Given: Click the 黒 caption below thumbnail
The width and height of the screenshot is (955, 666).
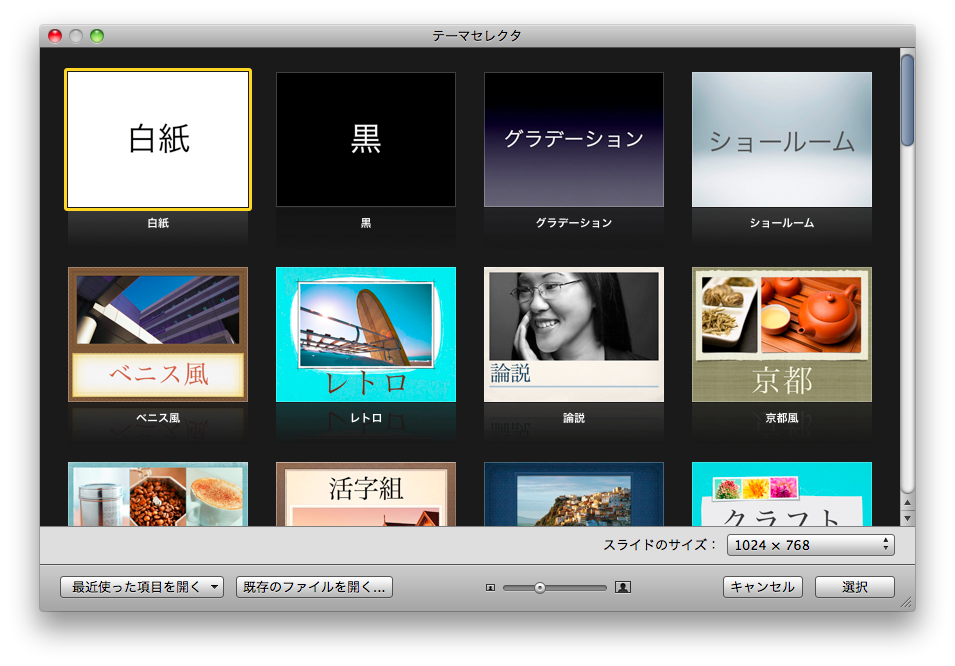Looking at the screenshot, I should pos(365,223).
